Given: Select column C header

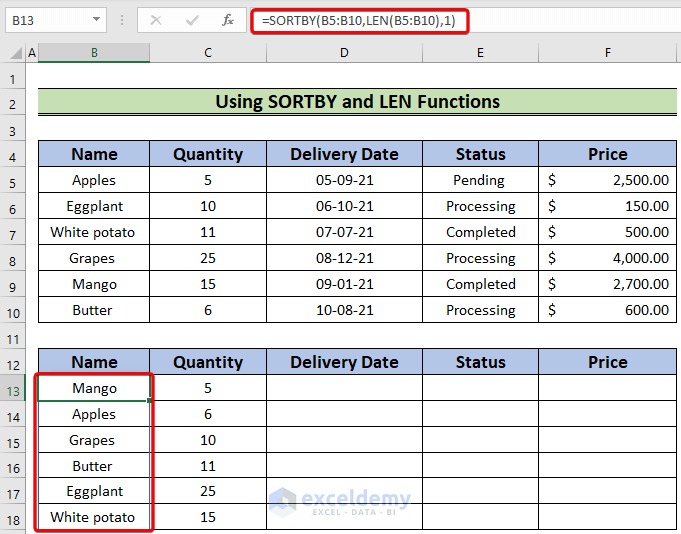Looking at the screenshot, I should (x=208, y=53).
